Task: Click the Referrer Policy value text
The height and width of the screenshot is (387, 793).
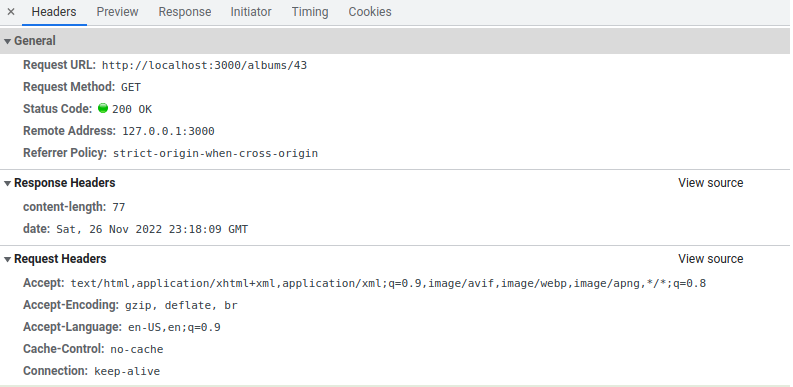Action: tap(215, 153)
